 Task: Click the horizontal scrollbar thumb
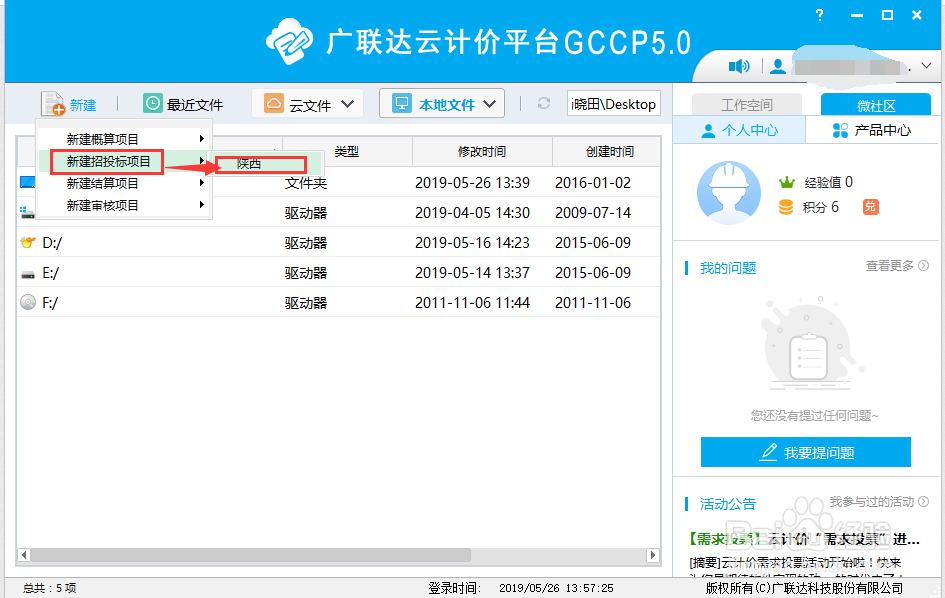(x=251, y=555)
